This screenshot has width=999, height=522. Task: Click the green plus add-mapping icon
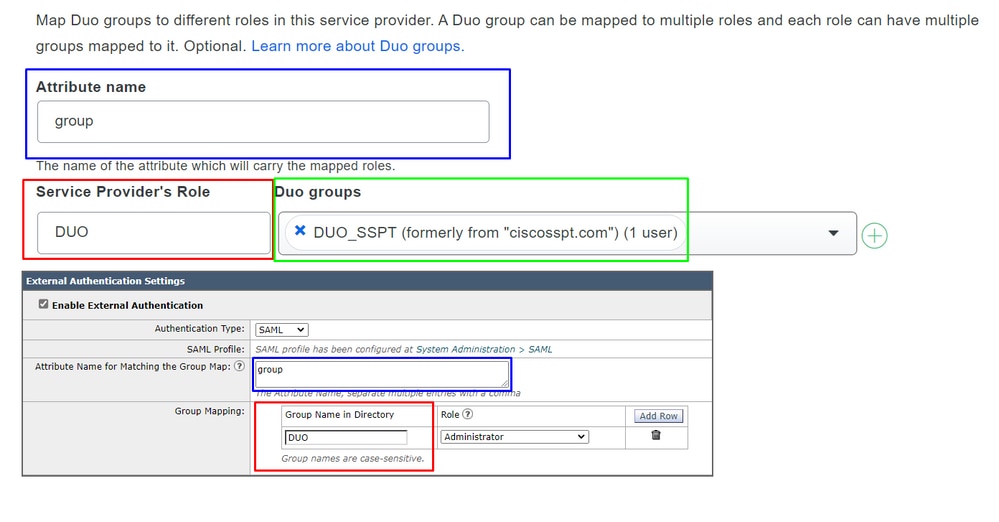[874, 236]
